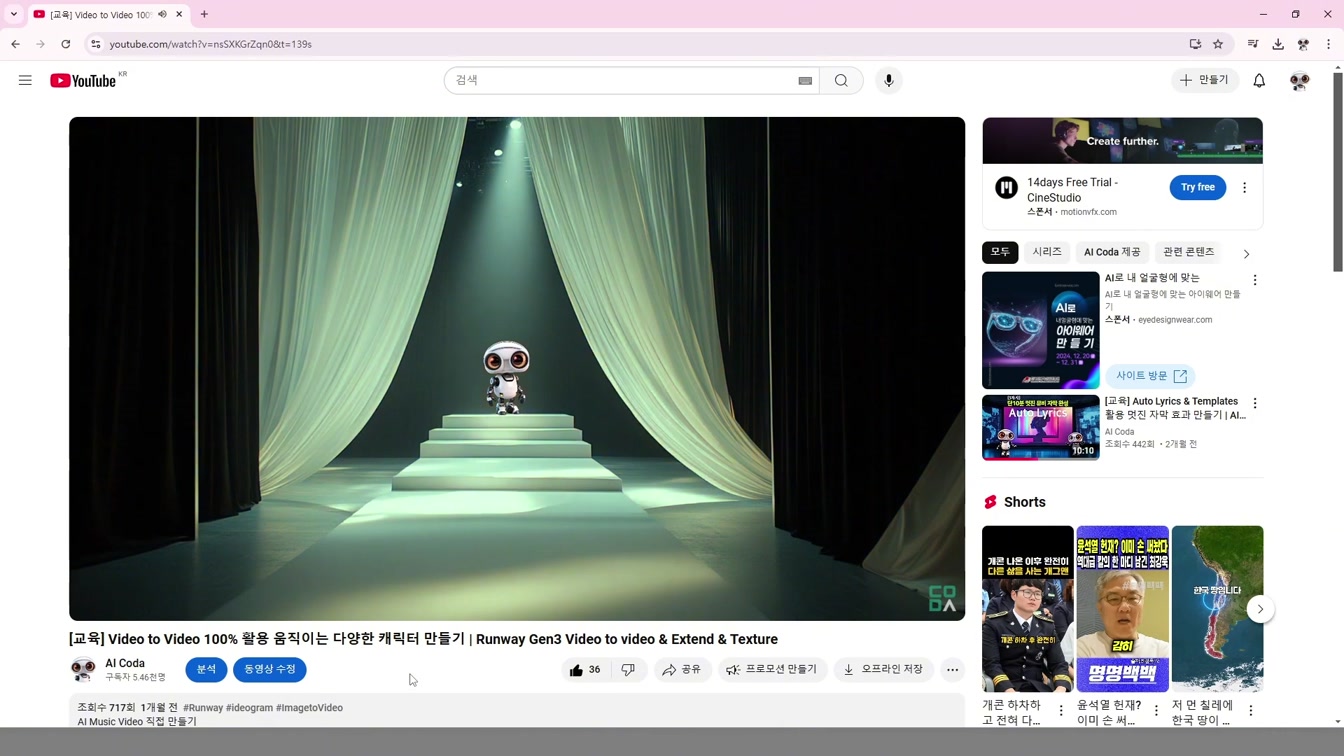Click the page vertical scrollbar

1338,170
